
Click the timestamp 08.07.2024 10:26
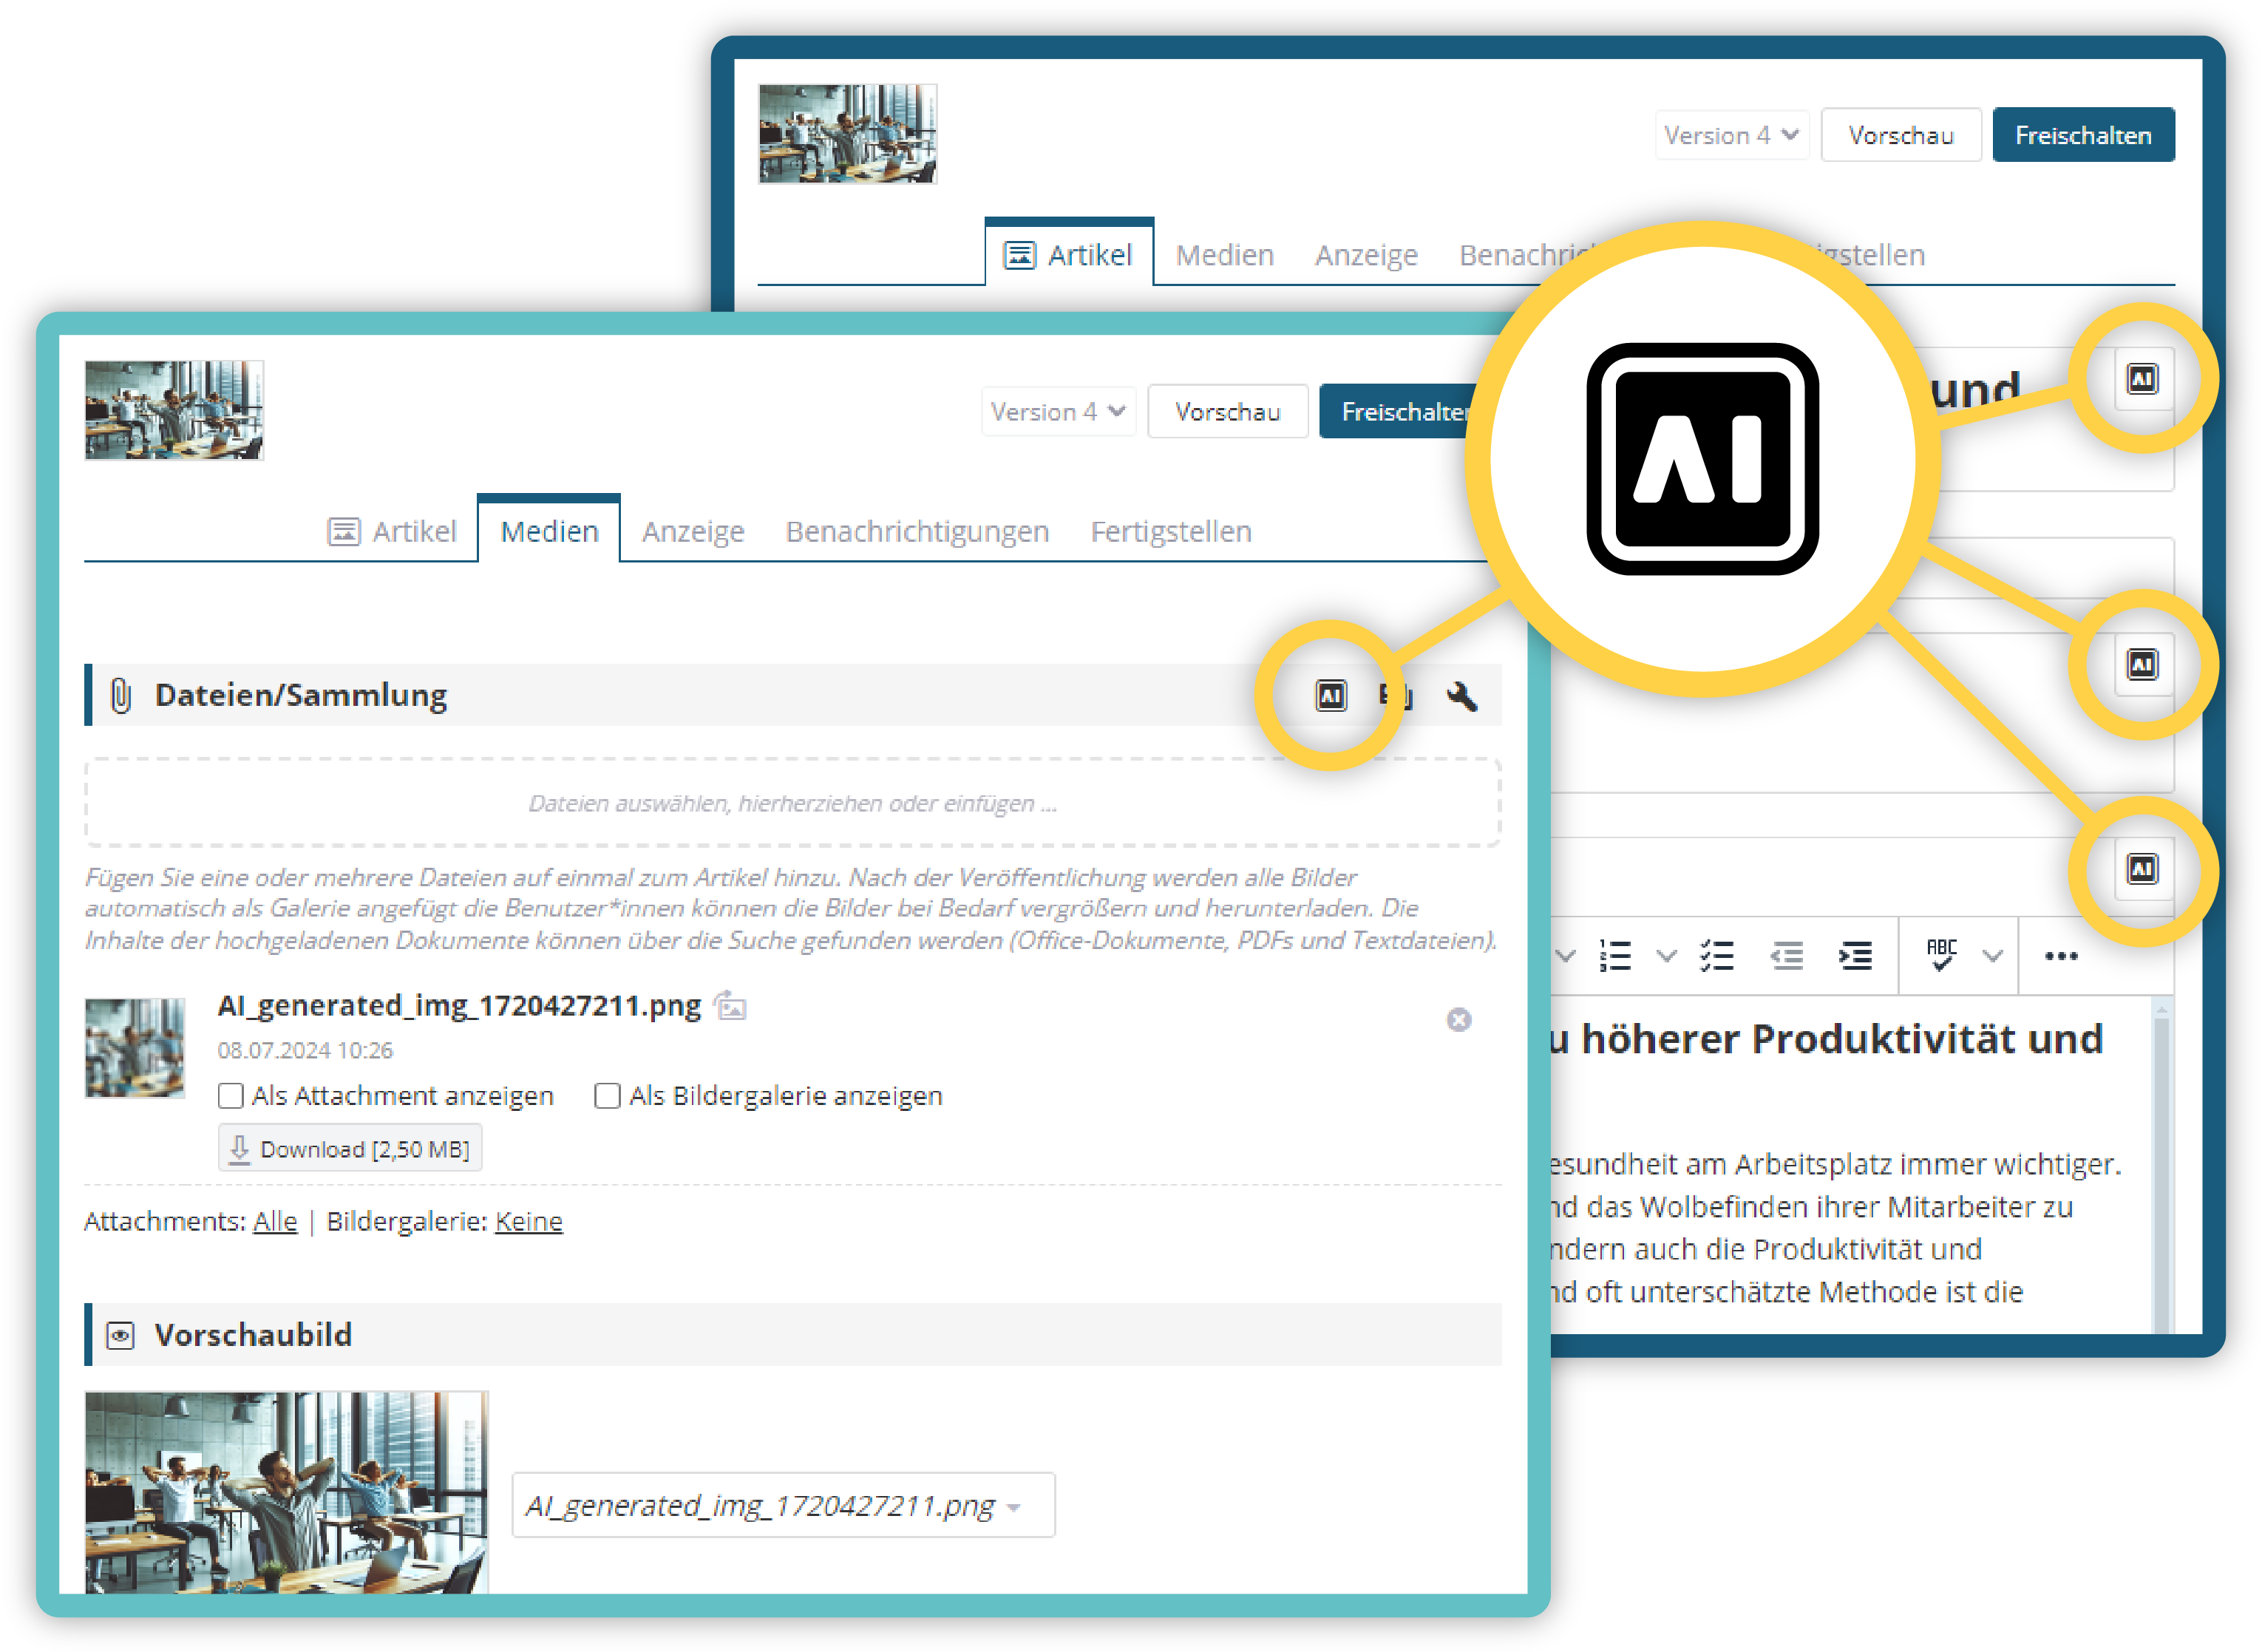[x=305, y=1051]
